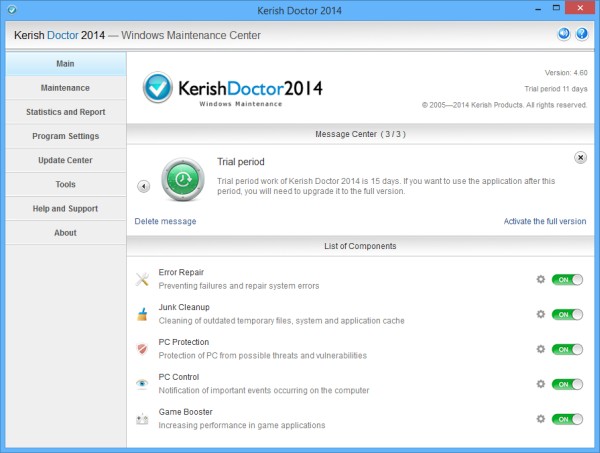Viewport: 600px width, 453px height.
Task: Open PC Protection settings gear
Action: click(x=541, y=349)
